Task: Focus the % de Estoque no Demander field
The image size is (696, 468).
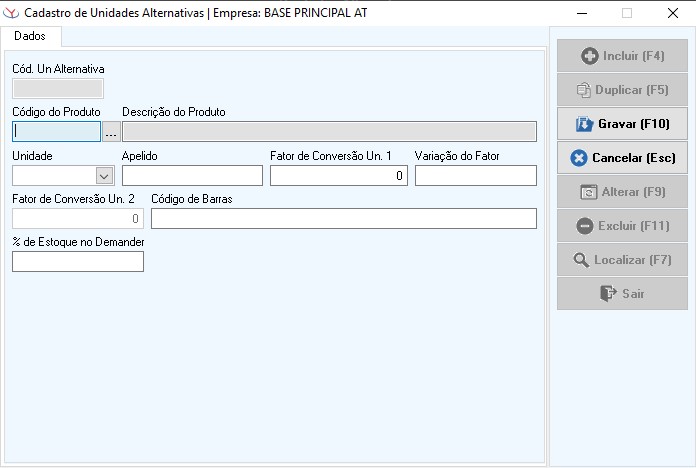Action: [78, 262]
